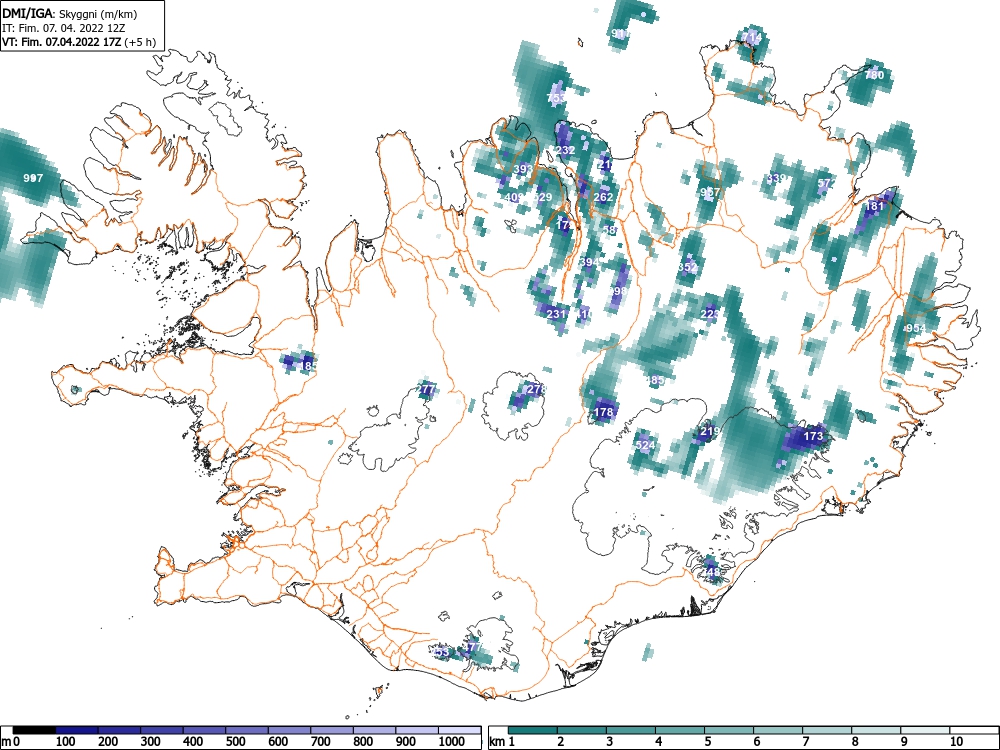Click the visibility value 957 on the map
This screenshot has height=750, width=1000.
point(710,192)
